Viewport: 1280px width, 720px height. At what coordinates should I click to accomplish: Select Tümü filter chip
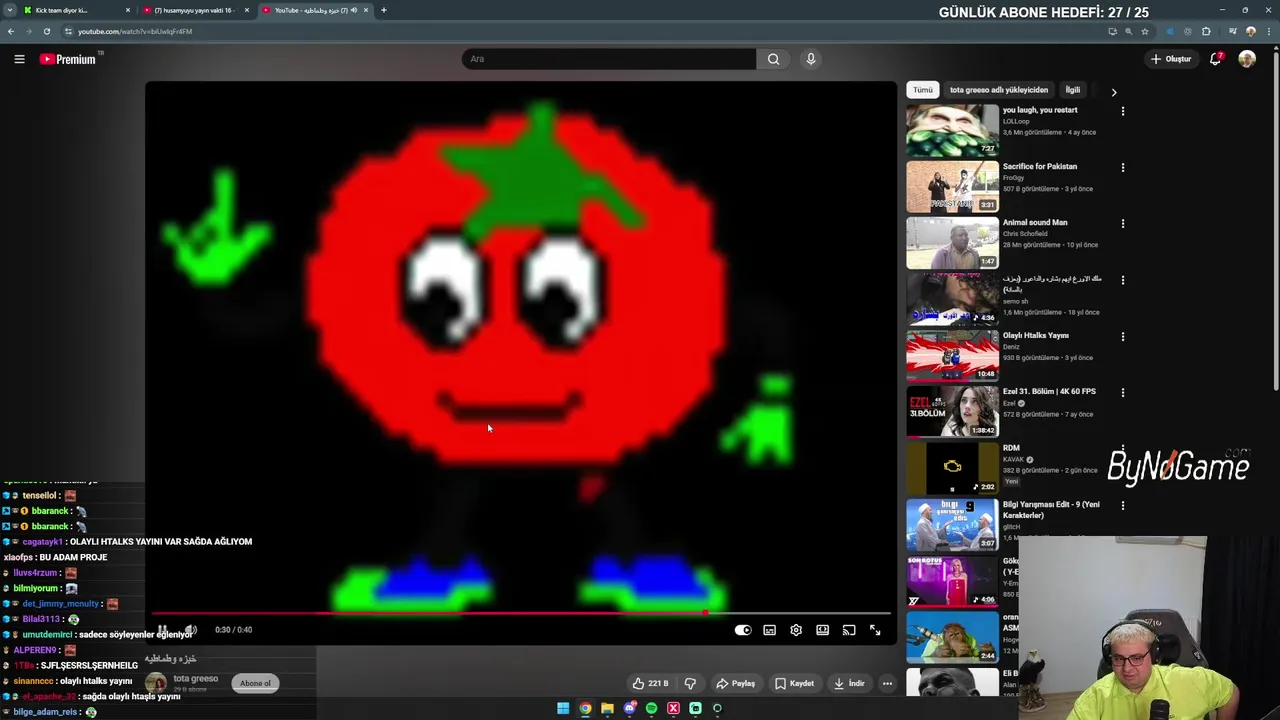pos(922,90)
